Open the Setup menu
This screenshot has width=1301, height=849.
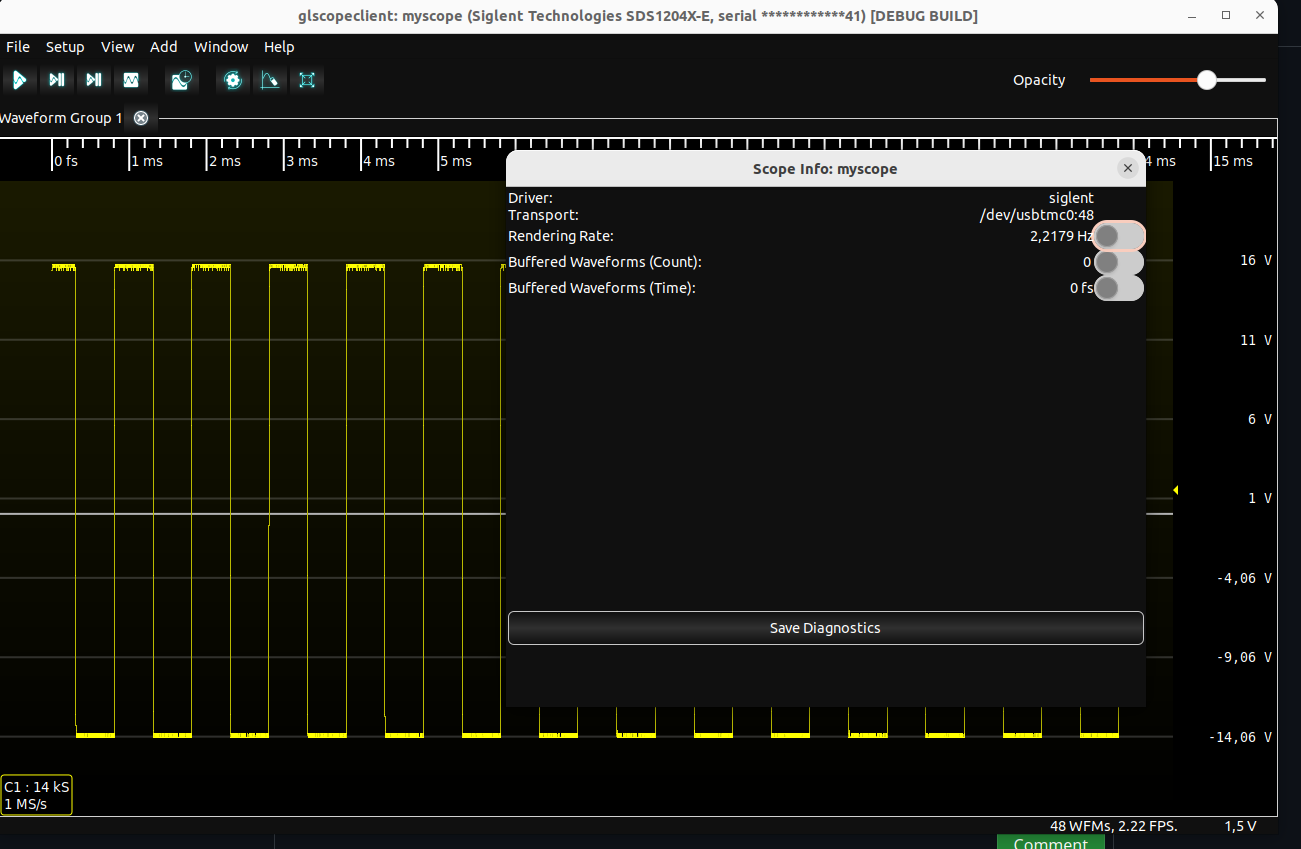click(x=65, y=47)
